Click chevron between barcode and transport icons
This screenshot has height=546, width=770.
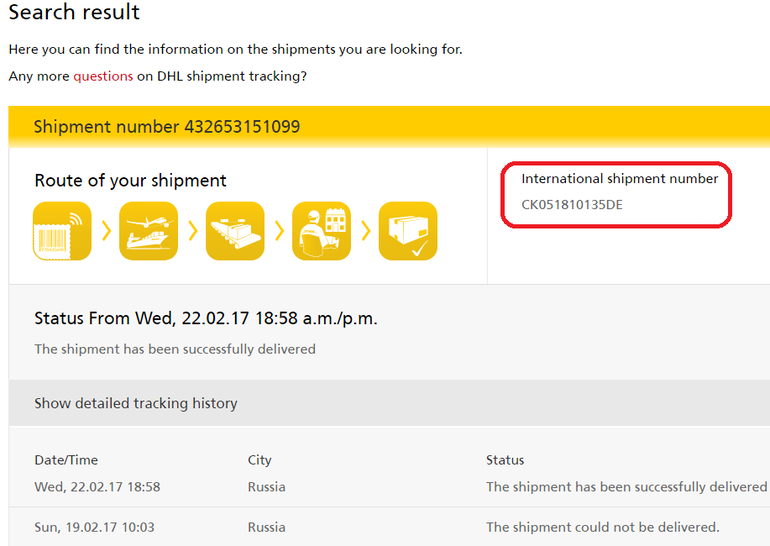click(105, 231)
